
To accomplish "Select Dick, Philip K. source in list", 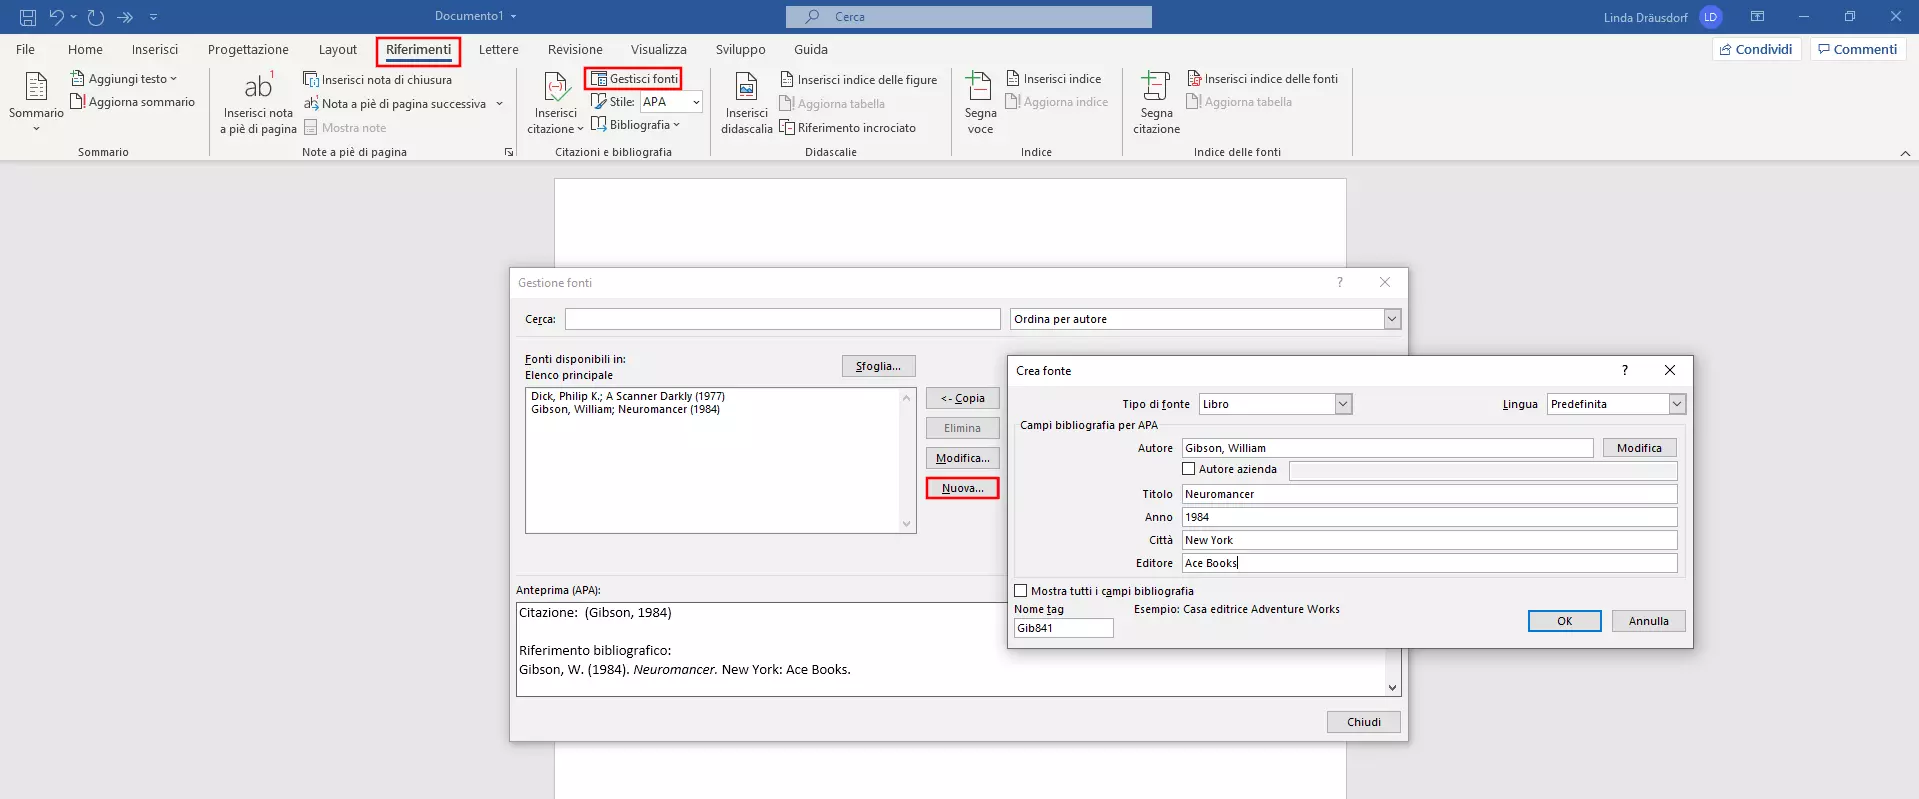I will [x=628, y=396].
